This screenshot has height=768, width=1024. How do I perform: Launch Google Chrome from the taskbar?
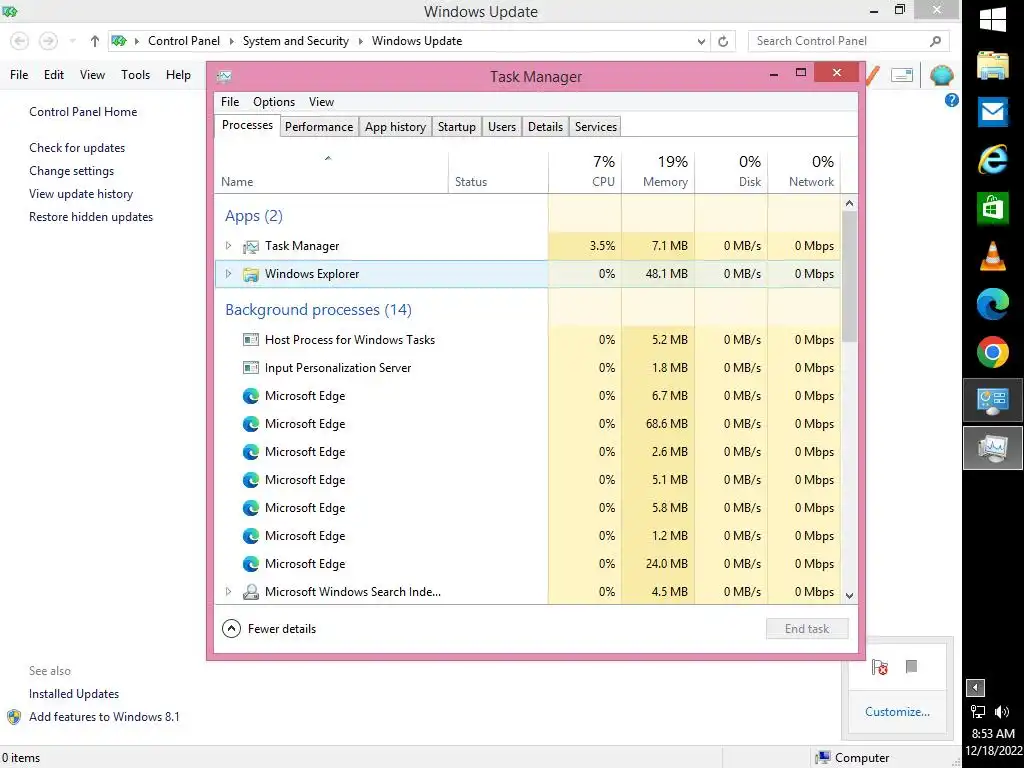[993, 353]
